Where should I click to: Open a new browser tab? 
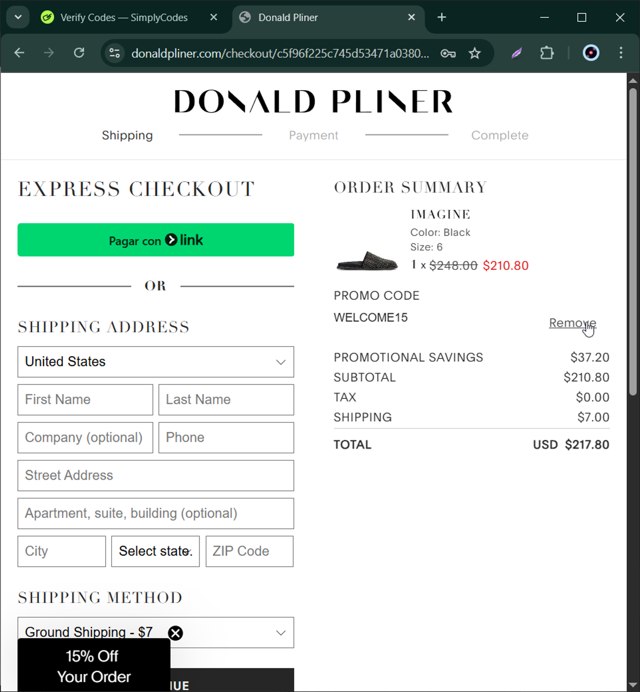pyautogui.click(x=441, y=17)
